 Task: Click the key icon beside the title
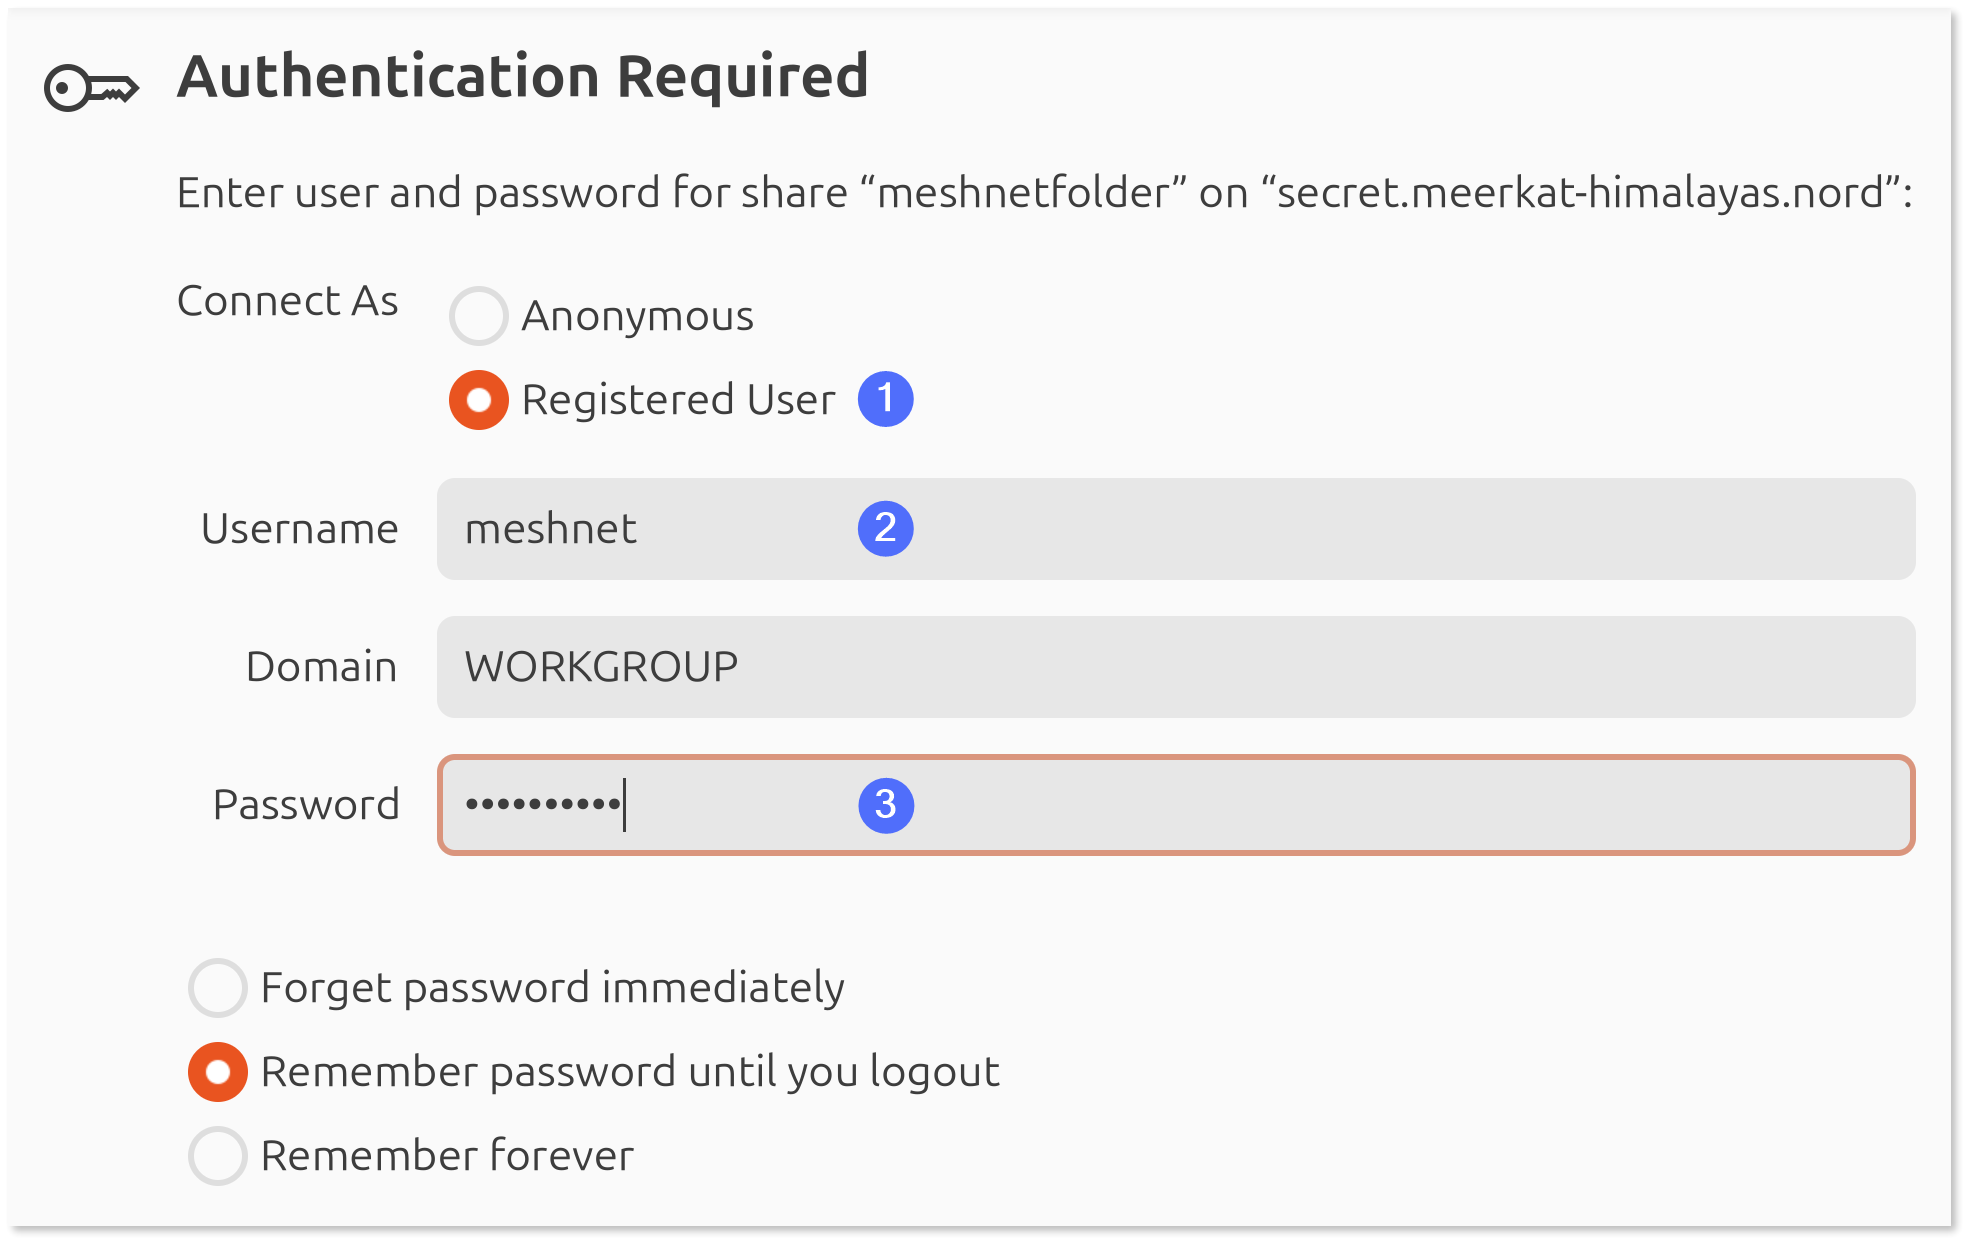[91, 88]
